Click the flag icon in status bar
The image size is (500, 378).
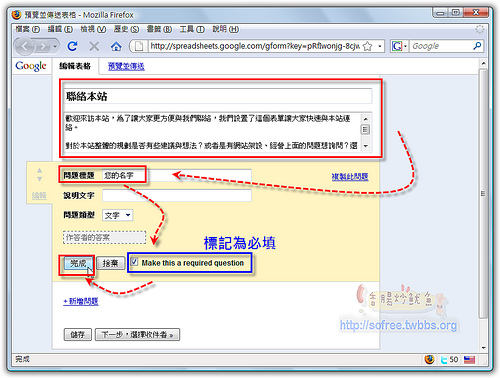pyautogui.click(x=469, y=360)
